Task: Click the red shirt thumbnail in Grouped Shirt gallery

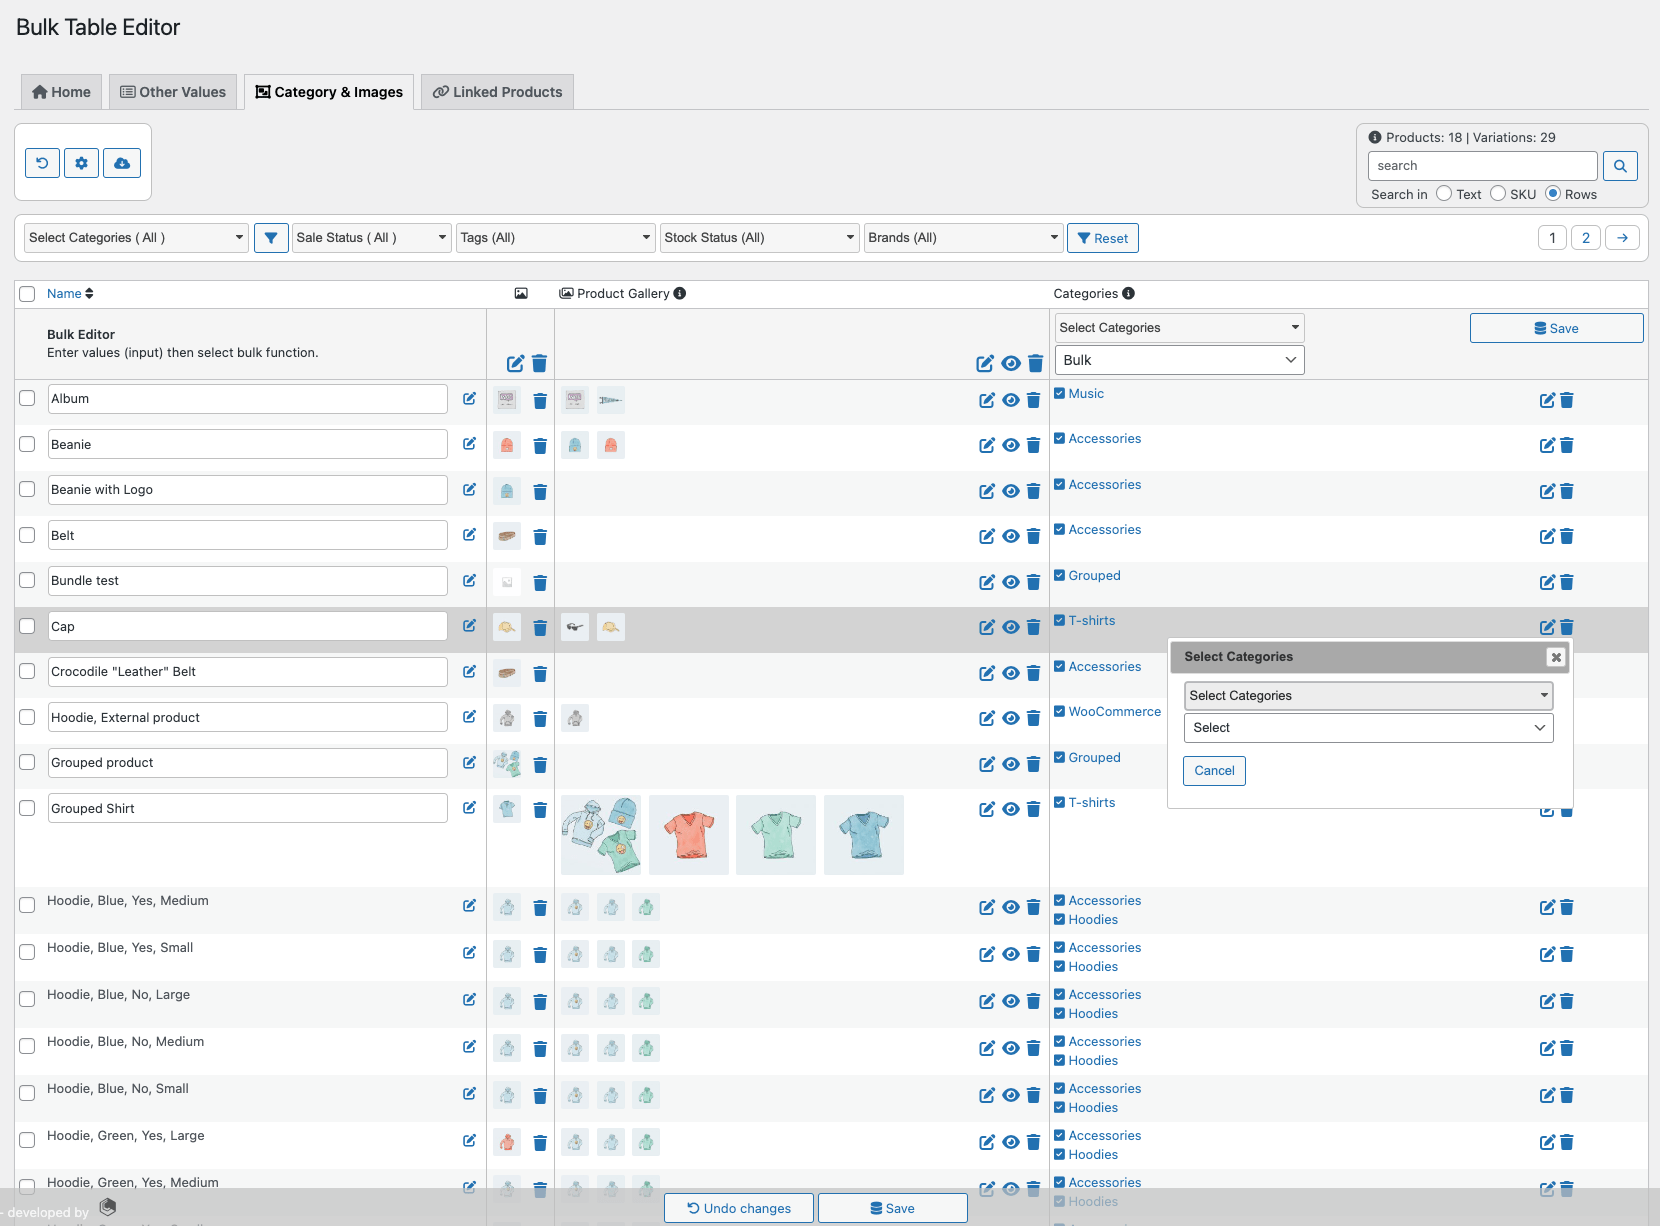Action: [x=689, y=834]
